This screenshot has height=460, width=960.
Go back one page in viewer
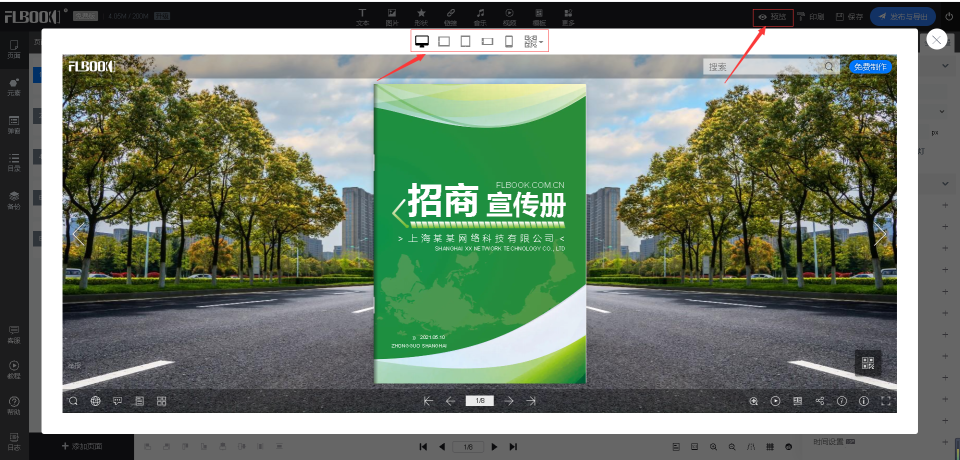451,401
